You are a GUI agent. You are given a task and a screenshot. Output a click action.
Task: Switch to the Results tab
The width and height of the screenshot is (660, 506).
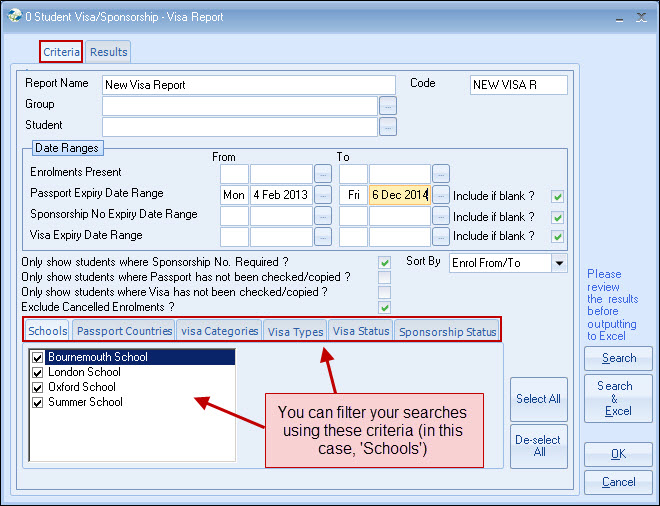click(109, 52)
